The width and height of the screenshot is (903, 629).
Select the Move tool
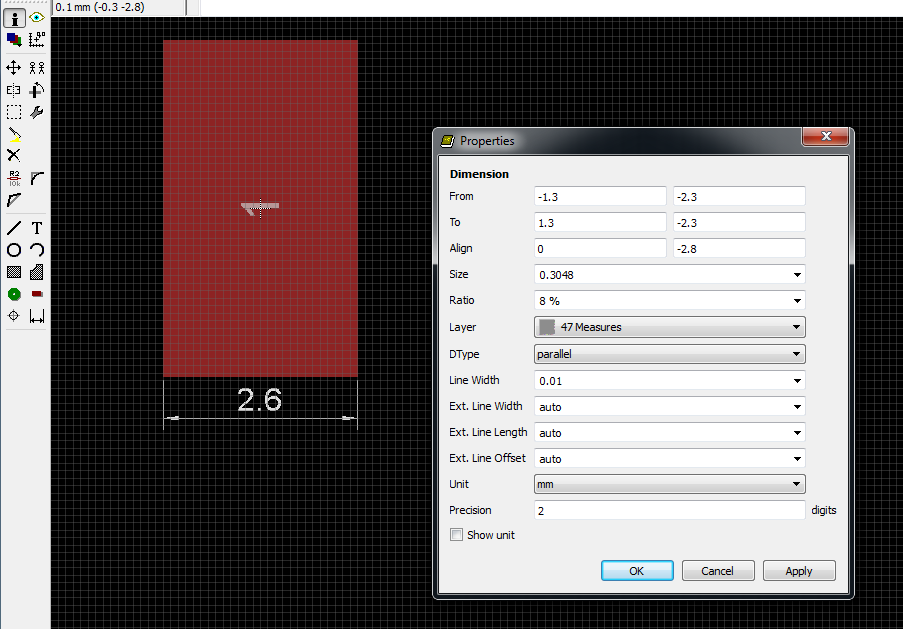14,68
